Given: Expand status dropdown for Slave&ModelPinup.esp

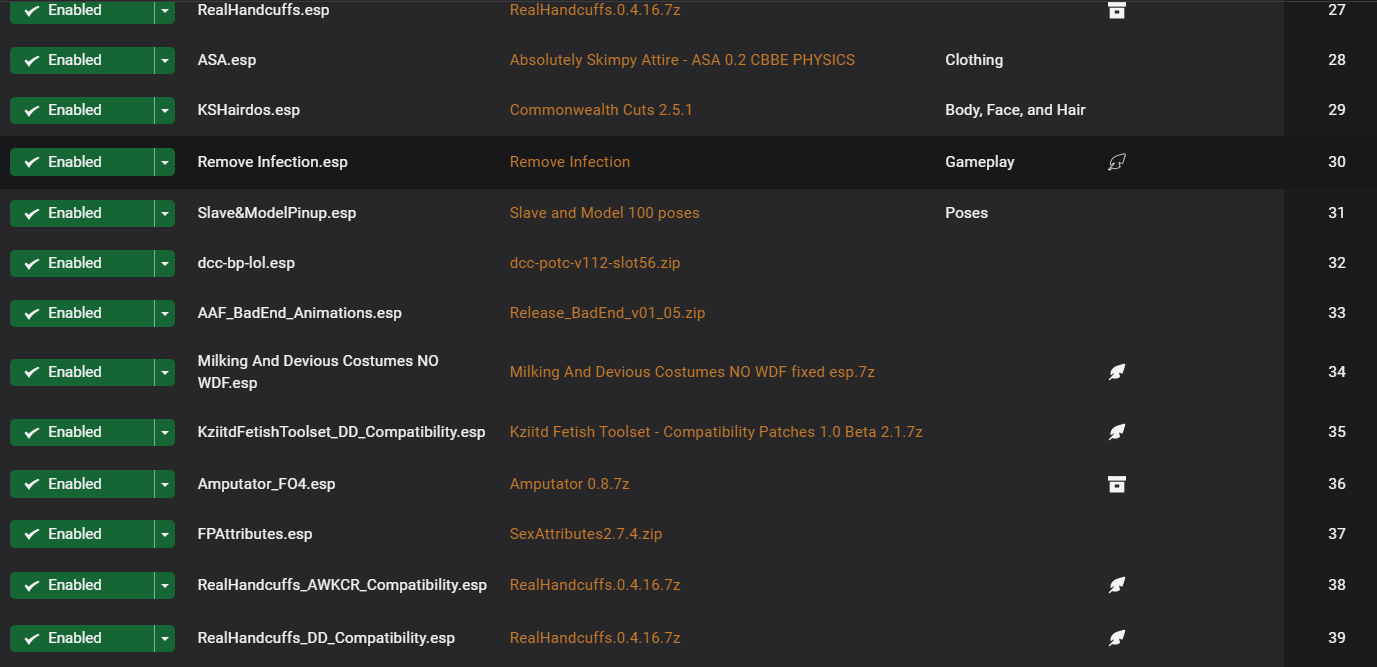Looking at the screenshot, I should (165, 213).
